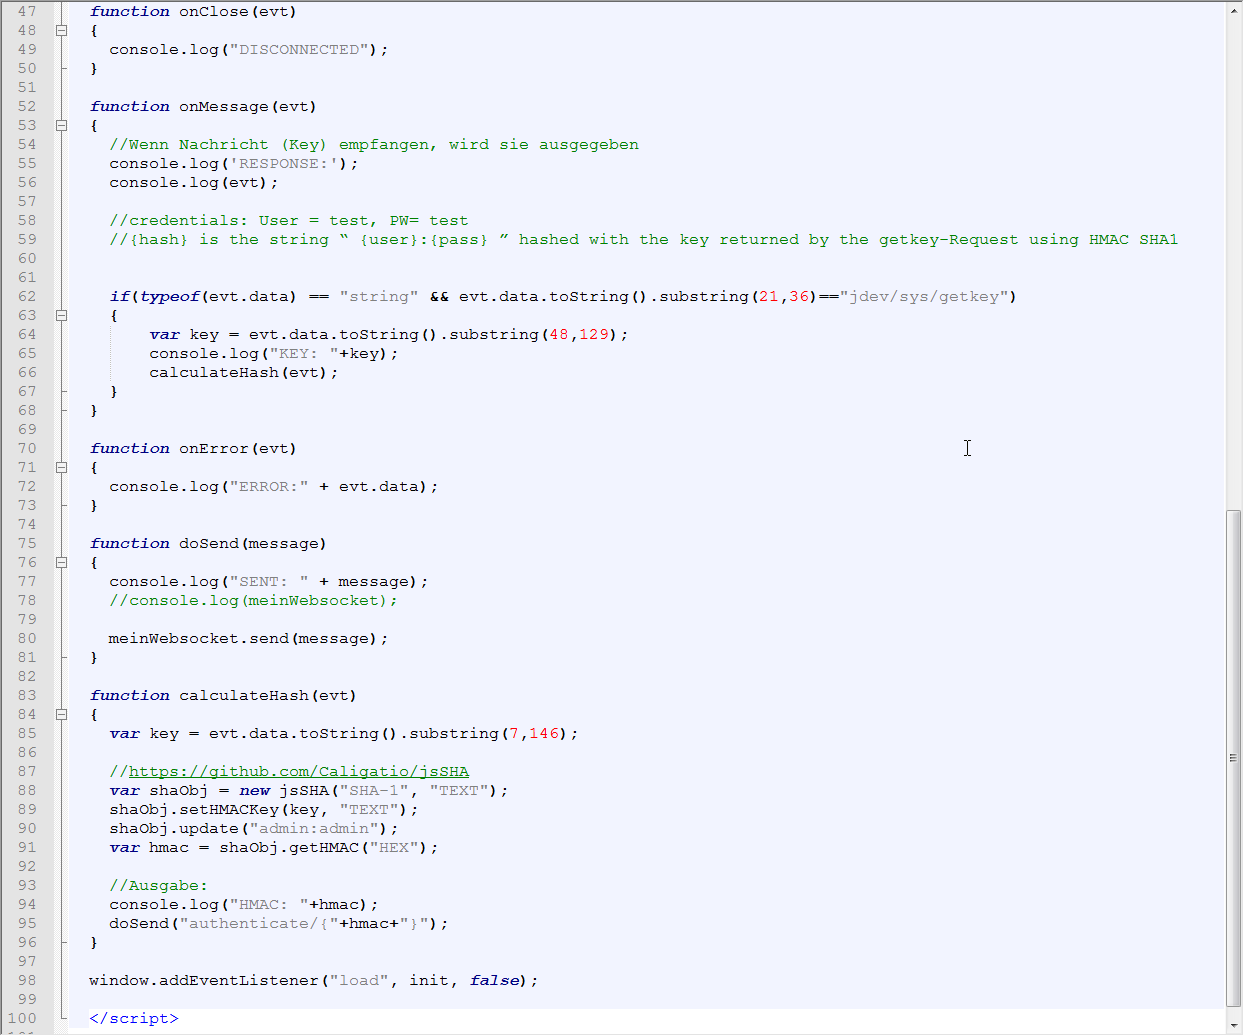Click the closing </script> tag
Screen dimensions: 1244x1036
(x=134, y=1018)
